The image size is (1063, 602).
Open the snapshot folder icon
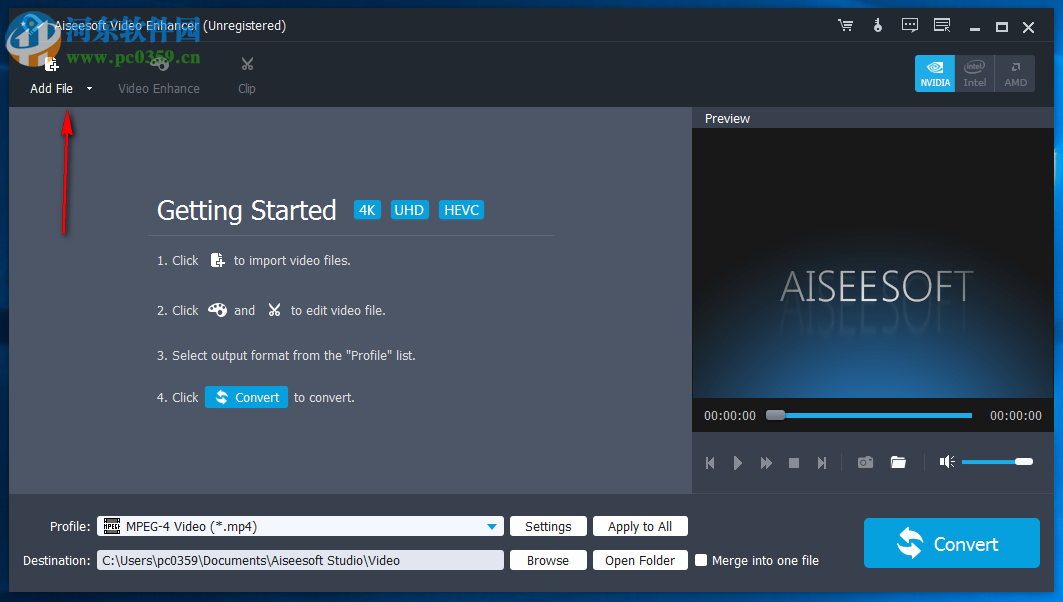point(897,462)
